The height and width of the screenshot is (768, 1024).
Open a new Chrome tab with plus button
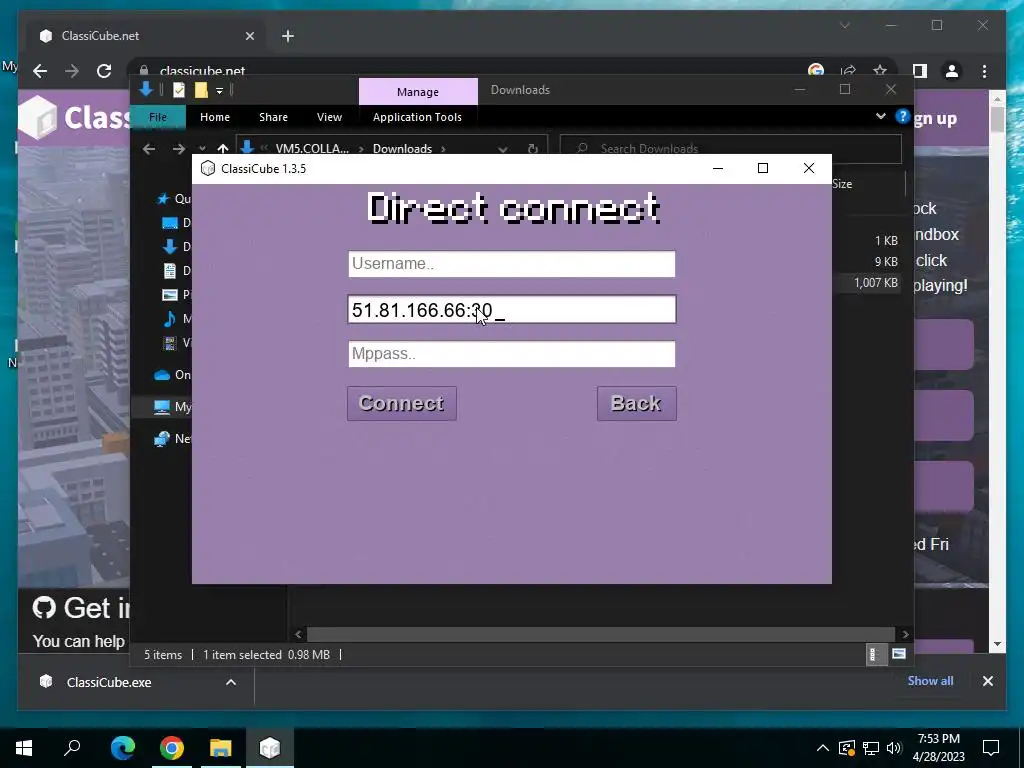pyautogui.click(x=288, y=36)
